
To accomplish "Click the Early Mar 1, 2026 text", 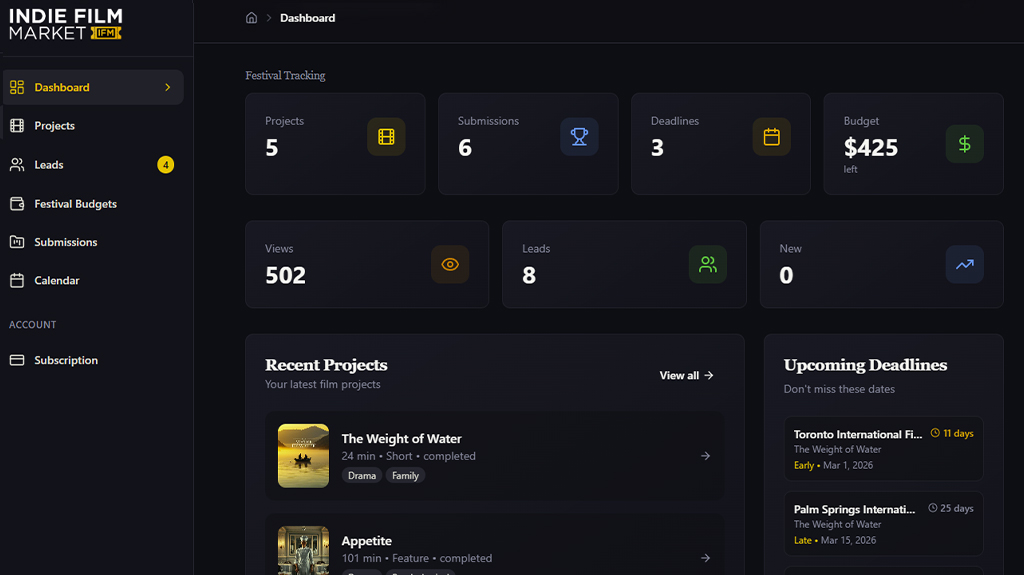I will 833,465.
